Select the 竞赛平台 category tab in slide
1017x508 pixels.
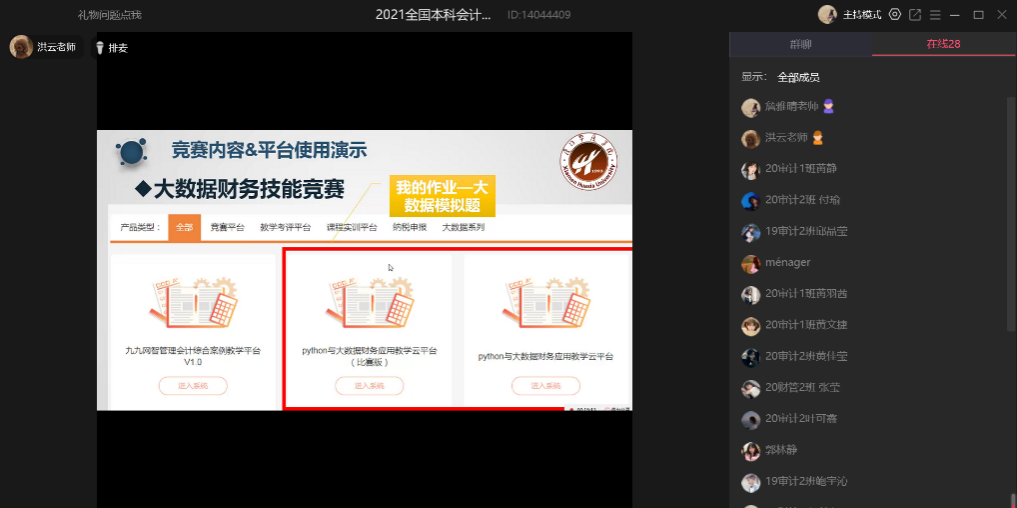coord(227,228)
